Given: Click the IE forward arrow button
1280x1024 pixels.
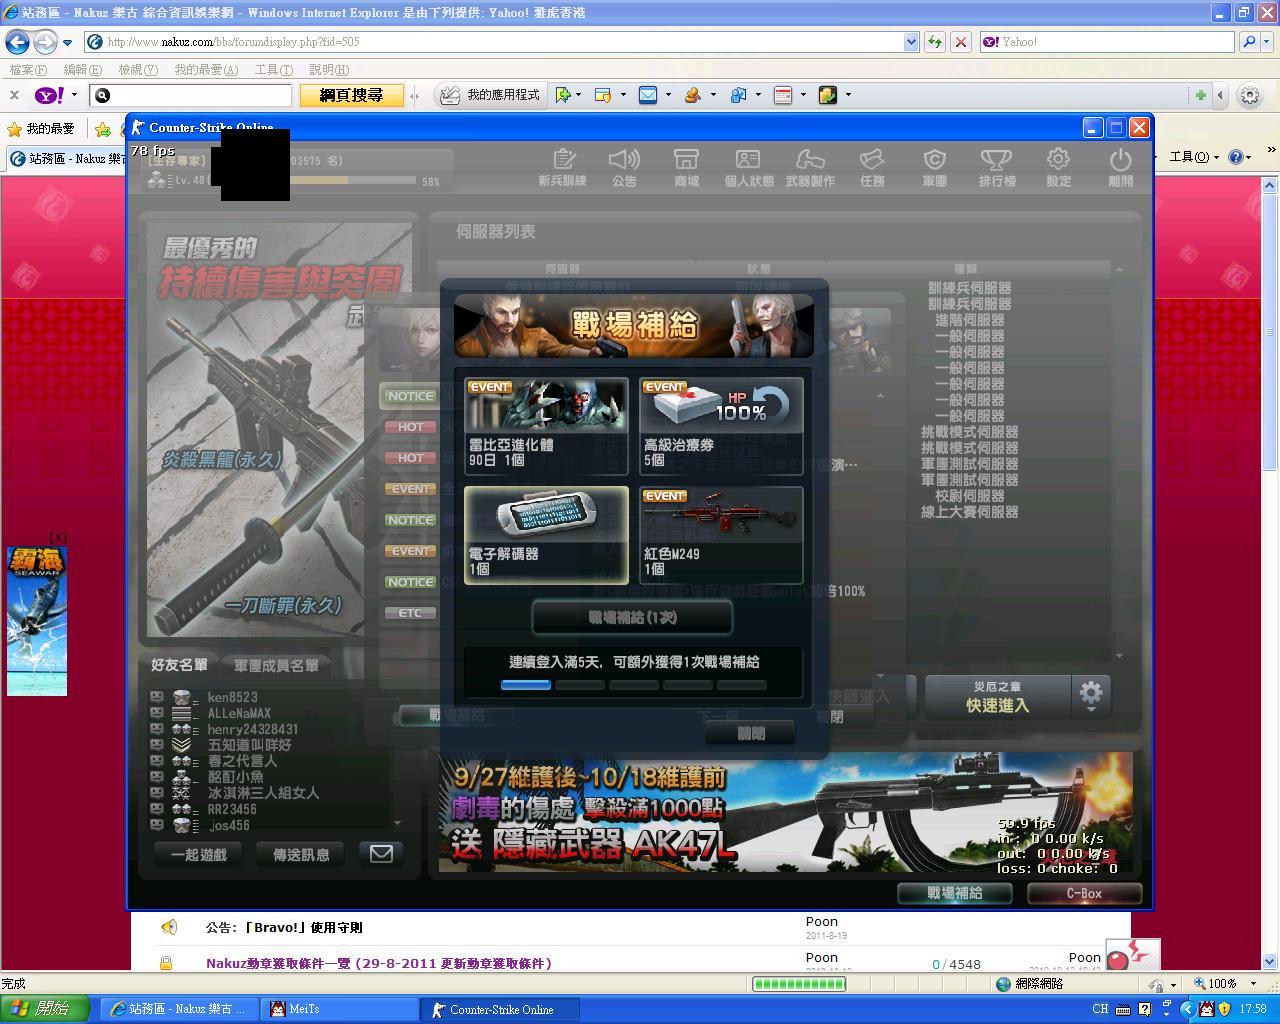Looking at the screenshot, I should [x=45, y=42].
